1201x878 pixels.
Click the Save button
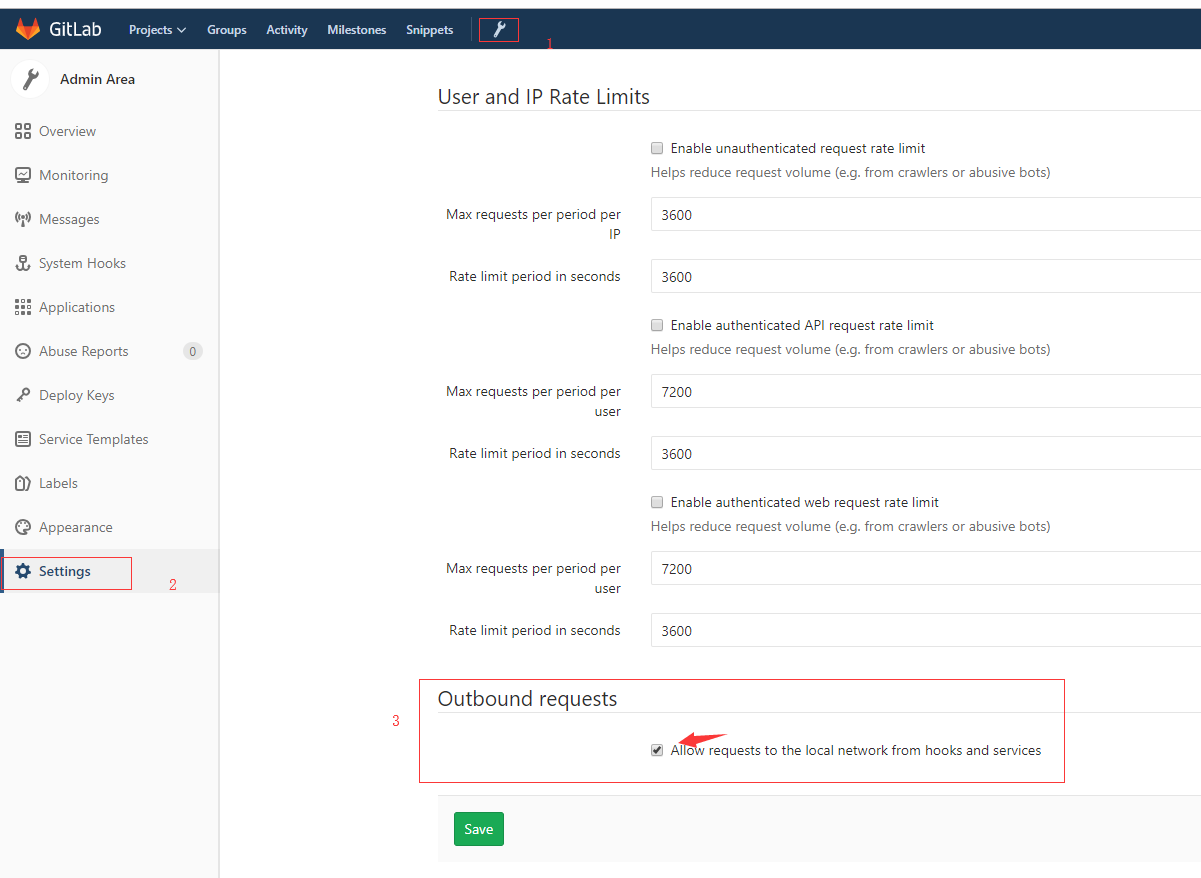[478, 828]
